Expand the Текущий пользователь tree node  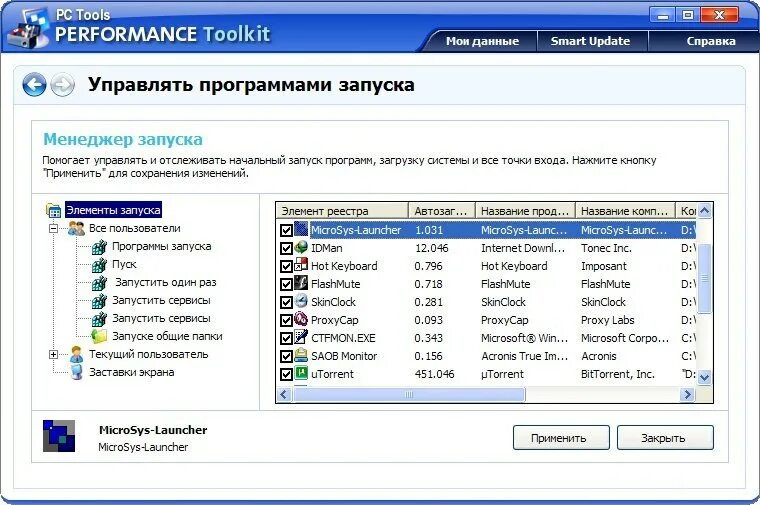(53, 354)
